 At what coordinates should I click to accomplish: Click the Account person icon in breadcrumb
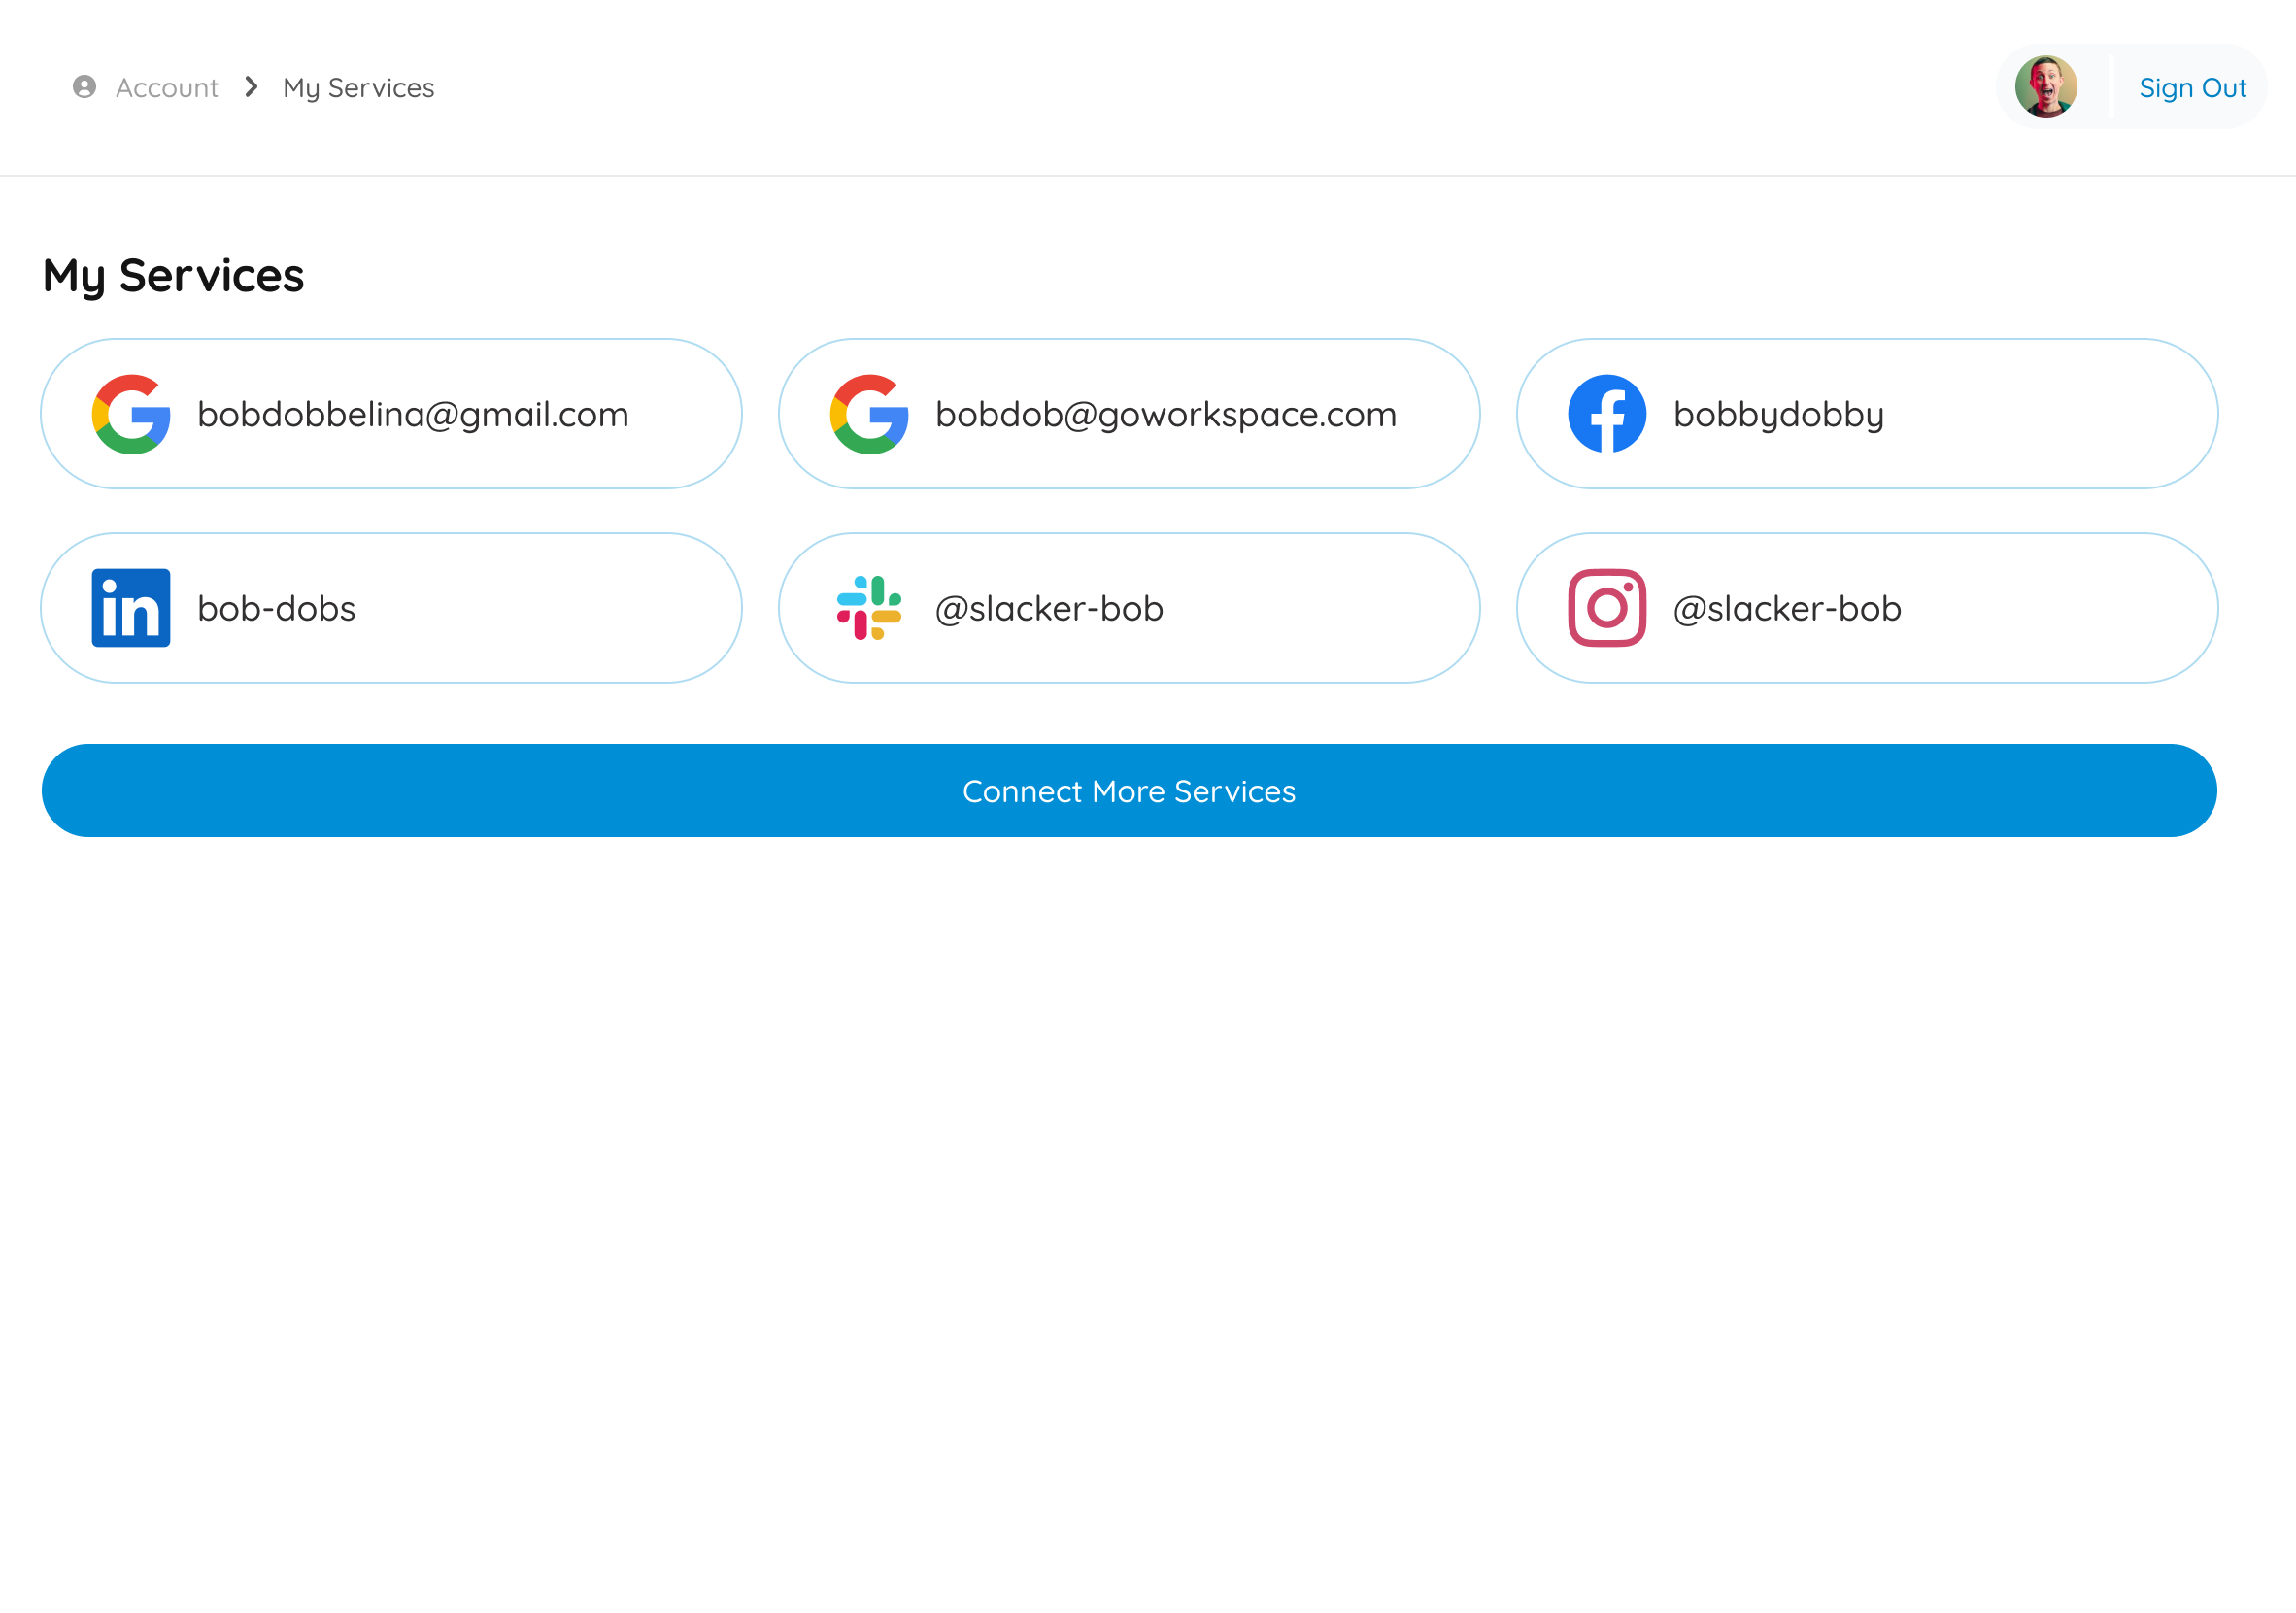(x=85, y=87)
